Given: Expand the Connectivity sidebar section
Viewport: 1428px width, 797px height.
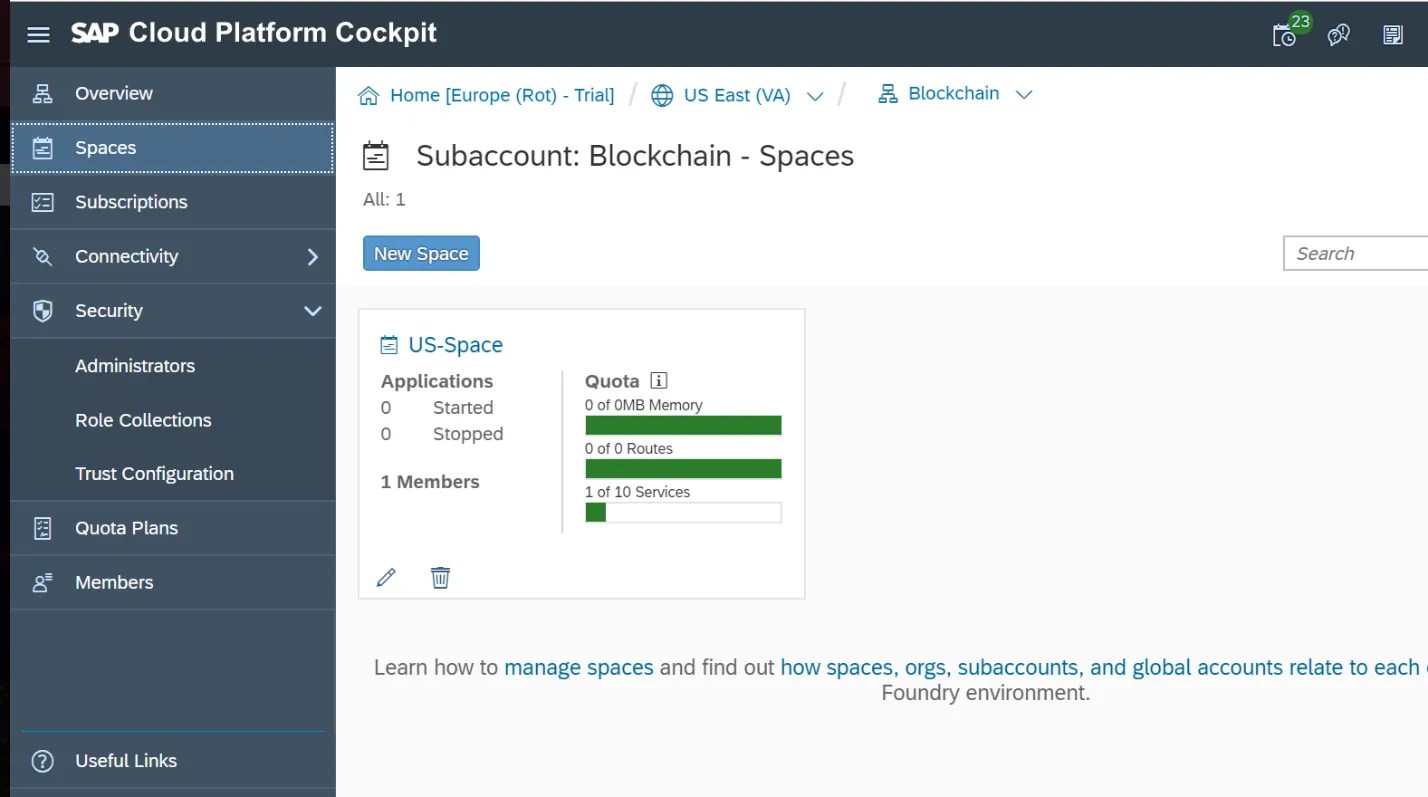Looking at the screenshot, I should click(315, 256).
